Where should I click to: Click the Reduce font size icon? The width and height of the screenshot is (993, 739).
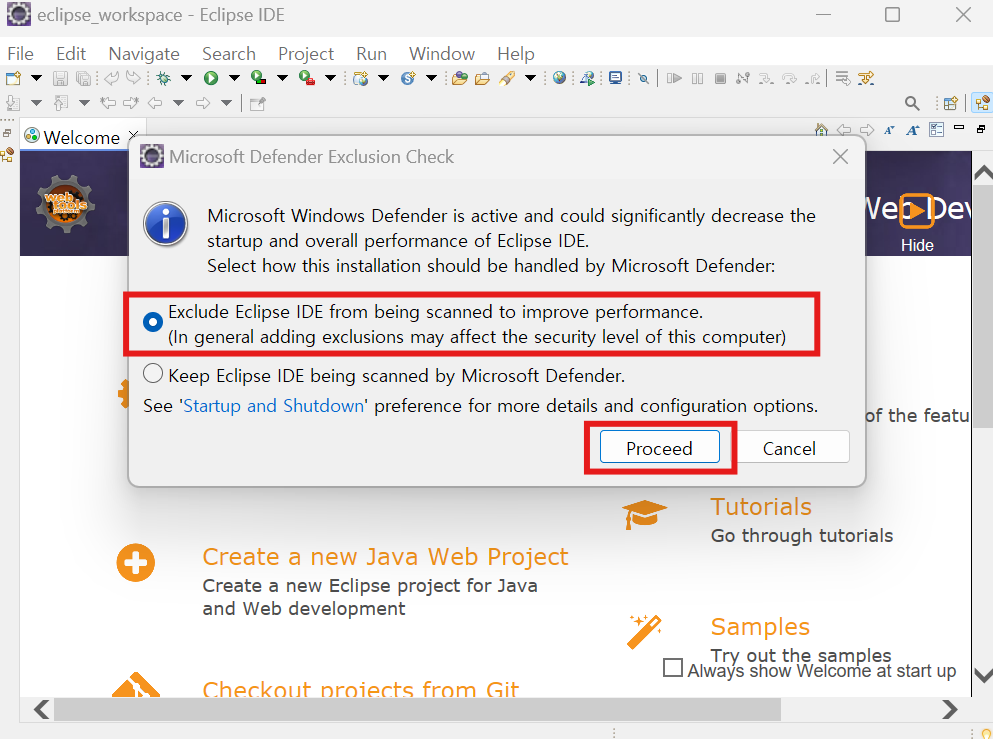pyautogui.click(x=889, y=130)
